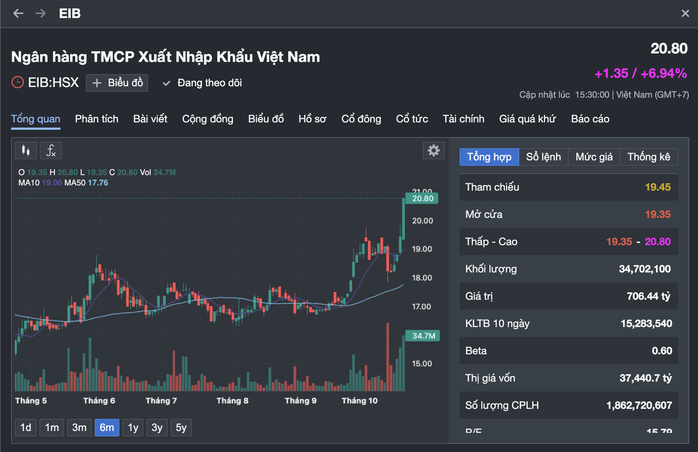Set chart range to 3y
The width and height of the screenshot is (698, 452).
tap(157, 428)
